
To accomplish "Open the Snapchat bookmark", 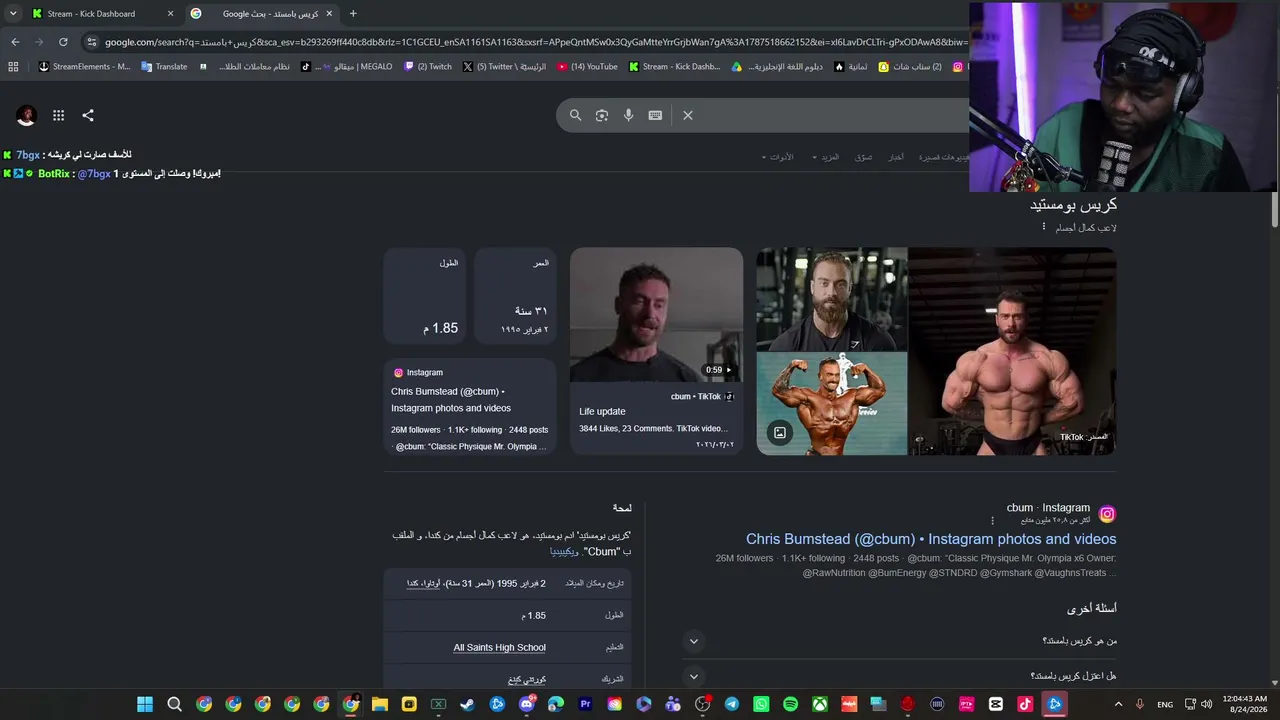I will point(910,67).
